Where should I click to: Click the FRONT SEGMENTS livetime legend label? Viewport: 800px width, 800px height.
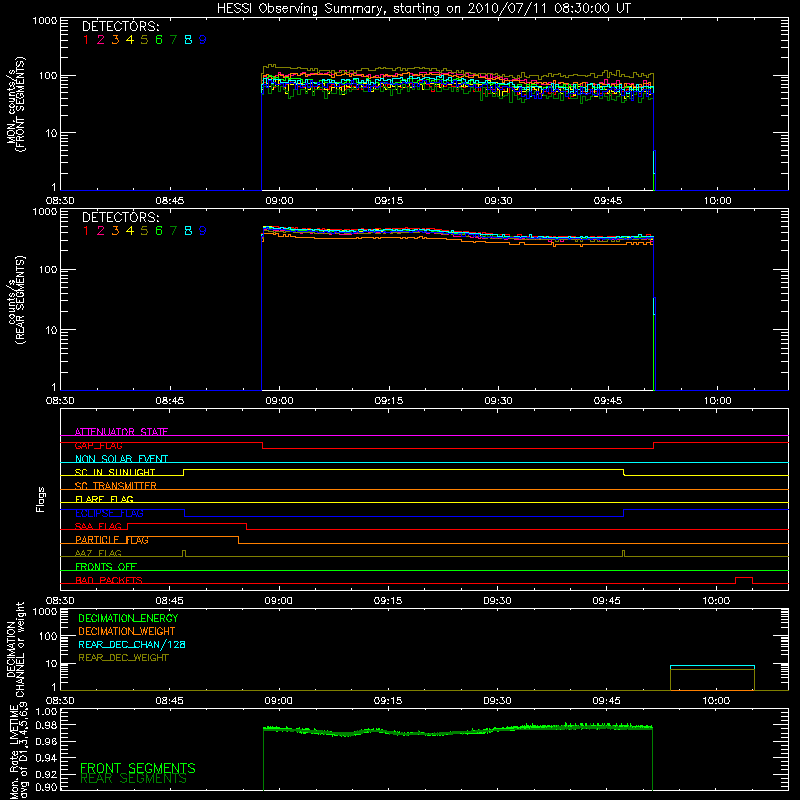(x=138, y=768)
